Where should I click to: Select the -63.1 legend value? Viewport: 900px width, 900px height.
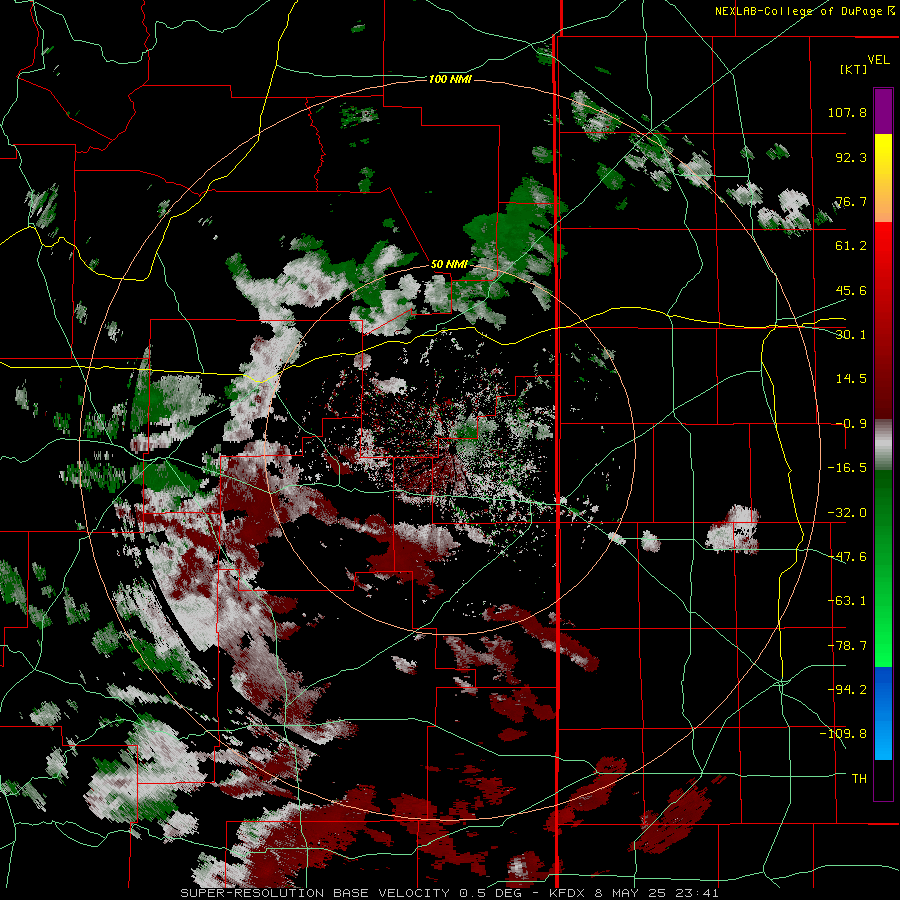[x=847, y=601]
